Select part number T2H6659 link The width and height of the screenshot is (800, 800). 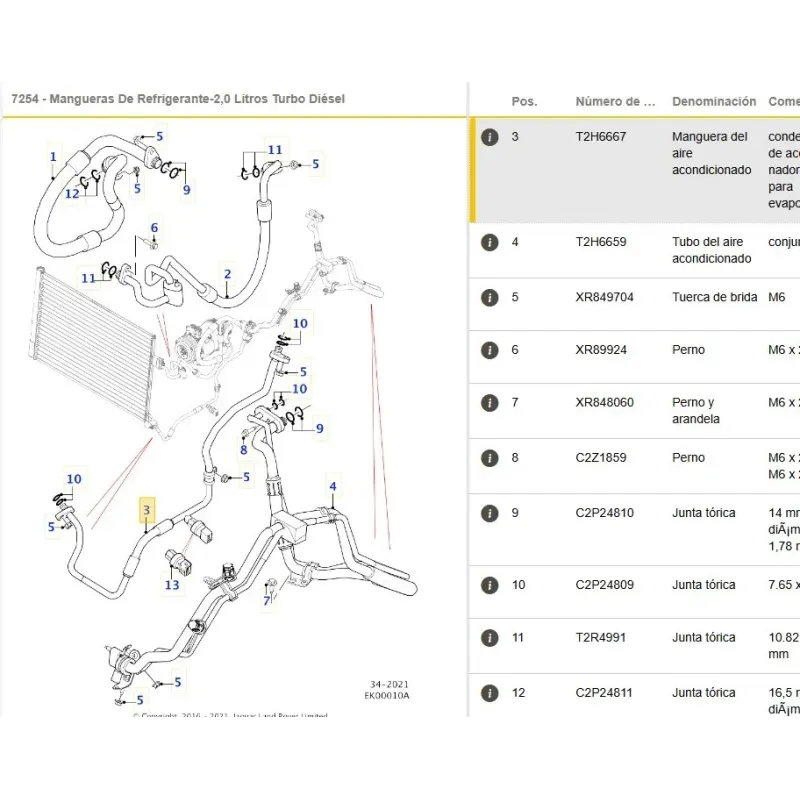600,242
